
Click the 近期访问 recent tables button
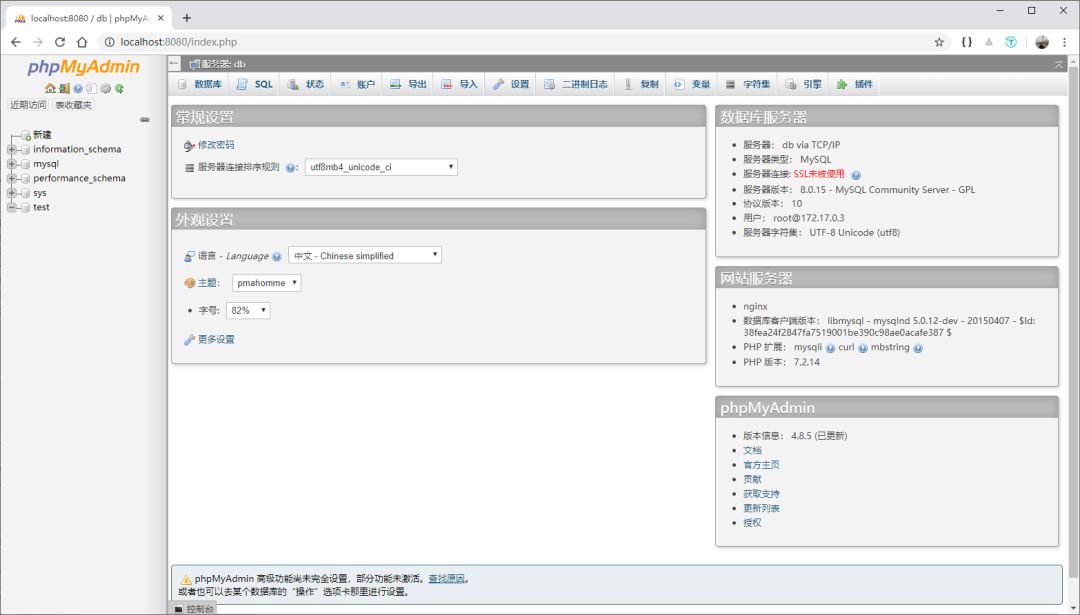coord(28,105)
